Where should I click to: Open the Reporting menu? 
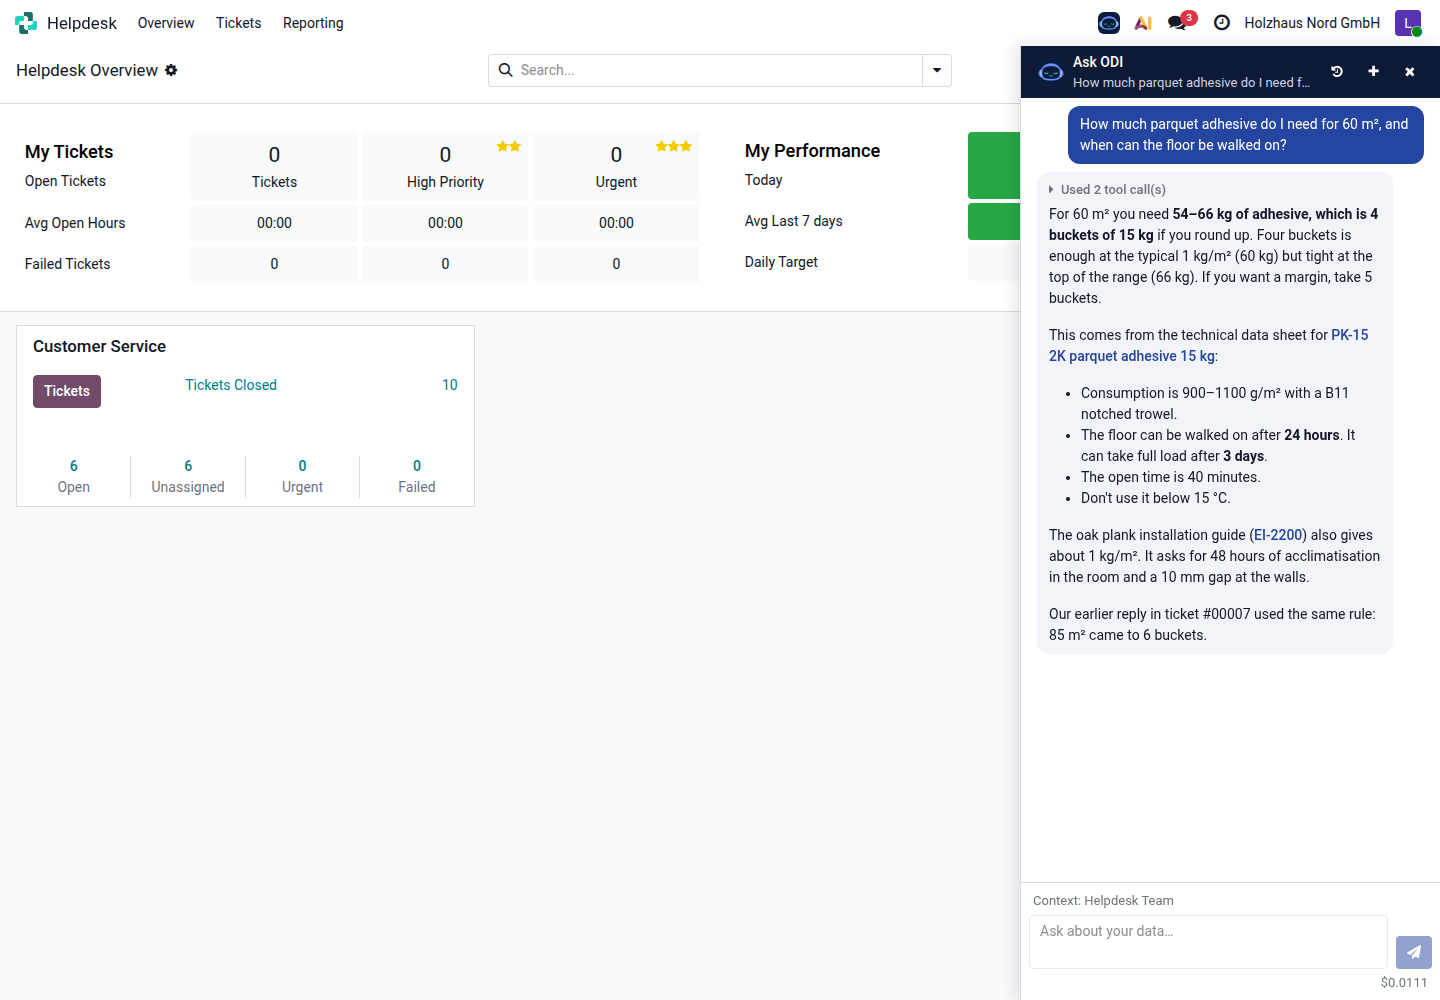(x=313, y=23)
